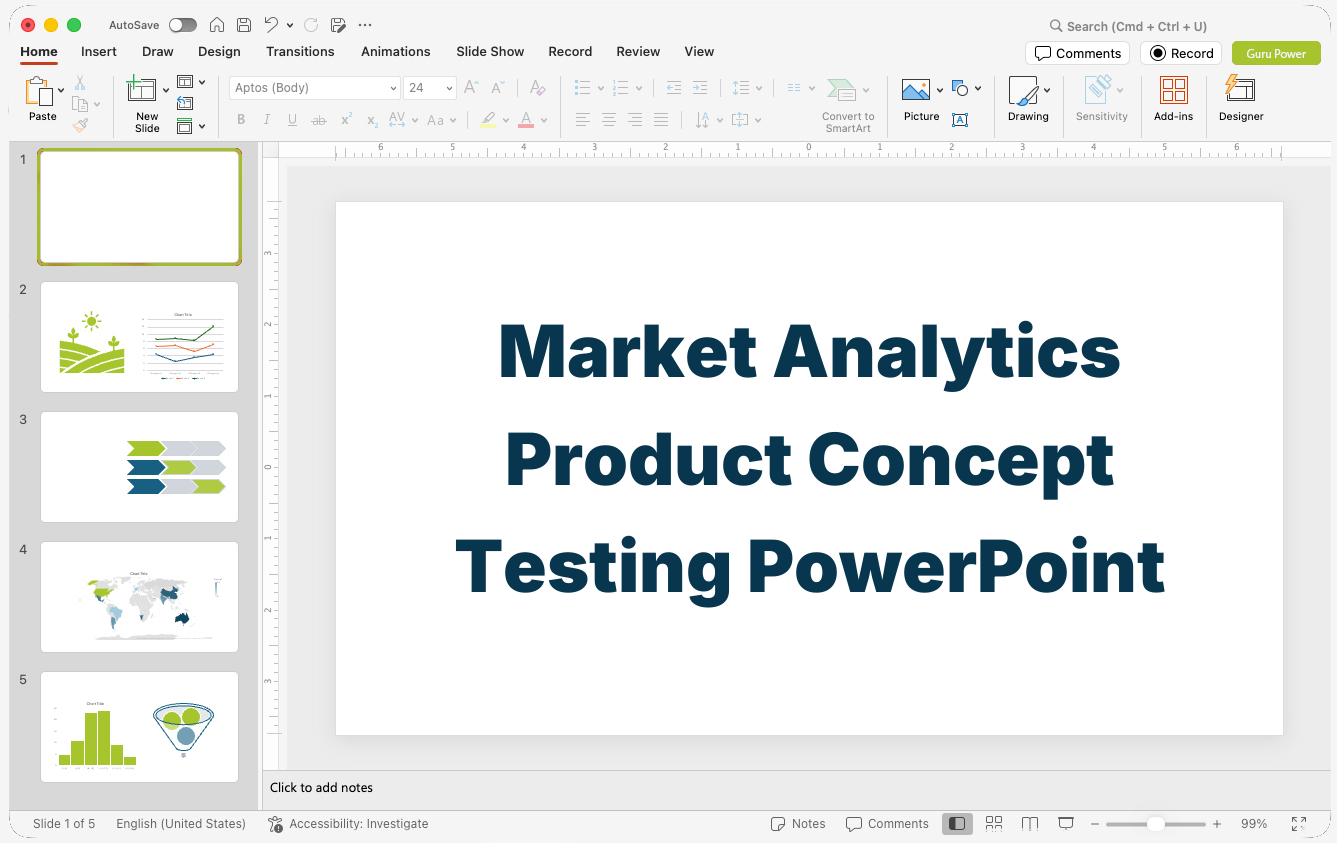1337x843 pixels.
Task: Click the Undo arrow icon
Action: [271, 25]
